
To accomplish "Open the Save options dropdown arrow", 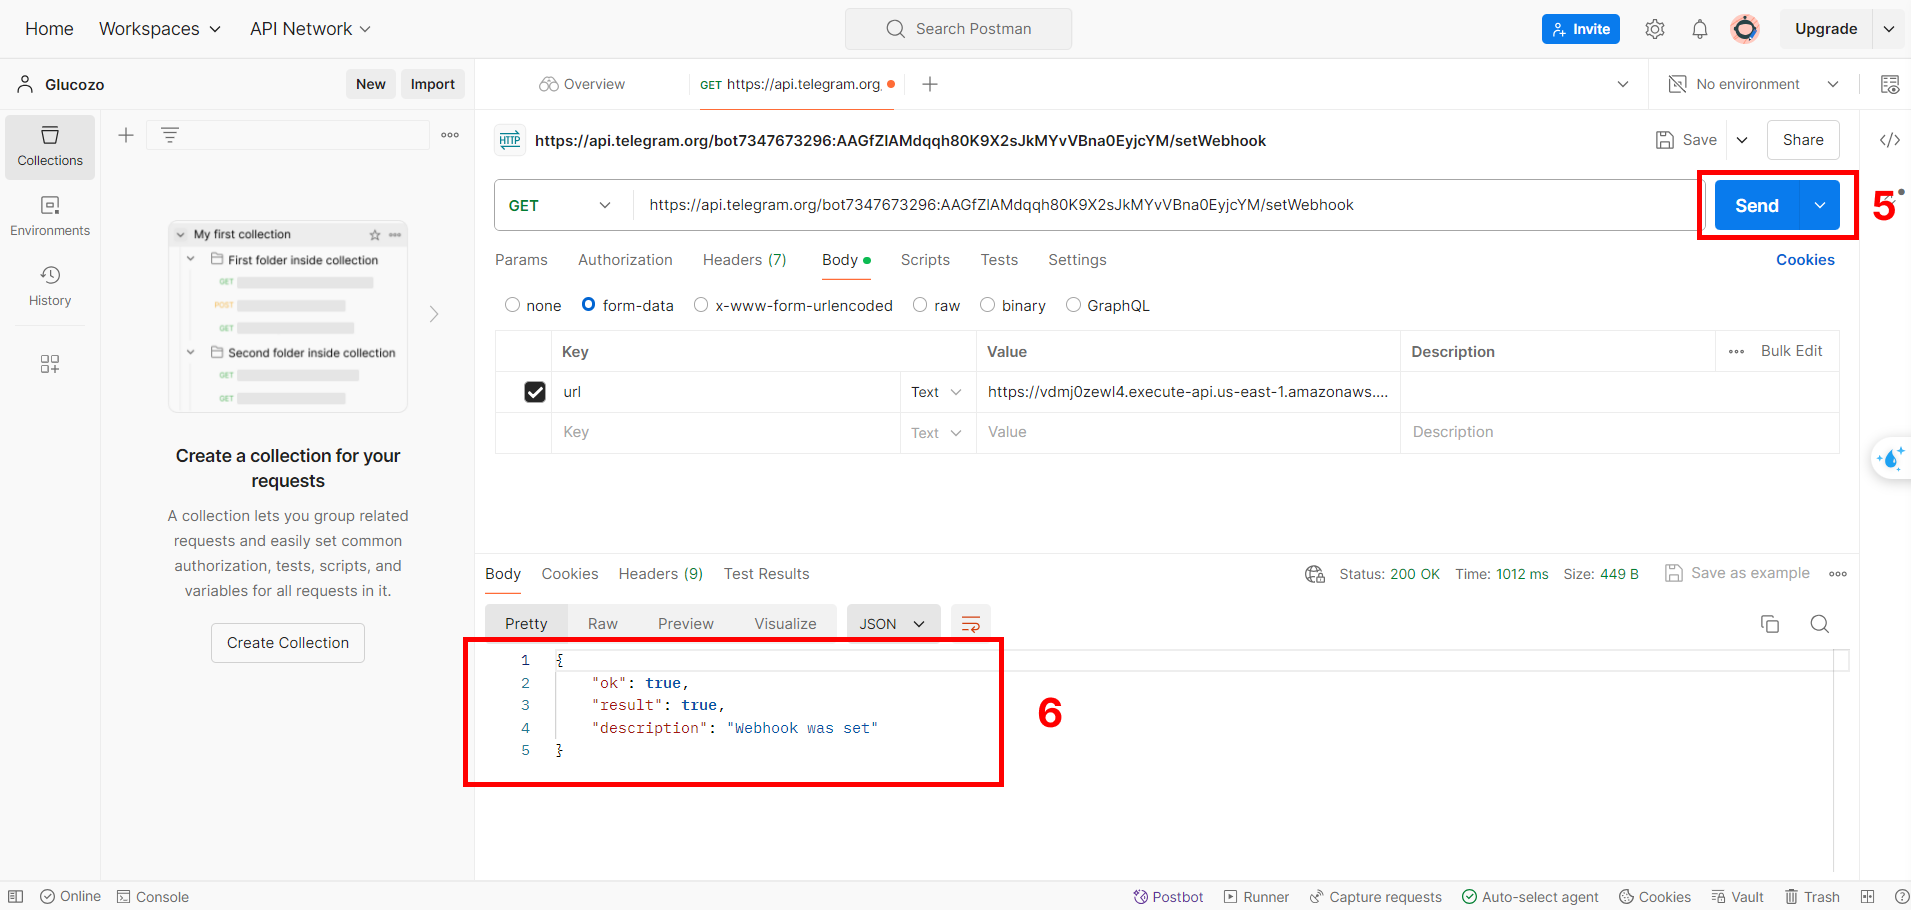I will [1742, 140].
